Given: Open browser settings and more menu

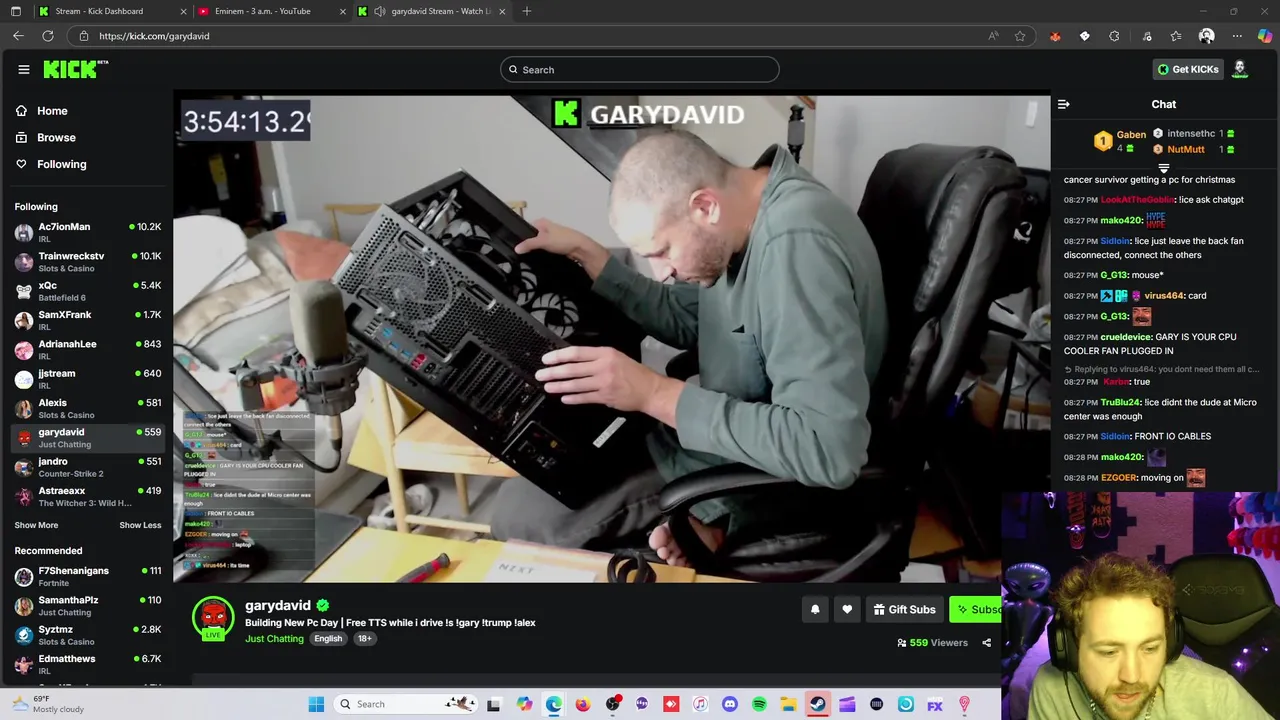Looking at the screenshot, I should [x=1237, y=36].
